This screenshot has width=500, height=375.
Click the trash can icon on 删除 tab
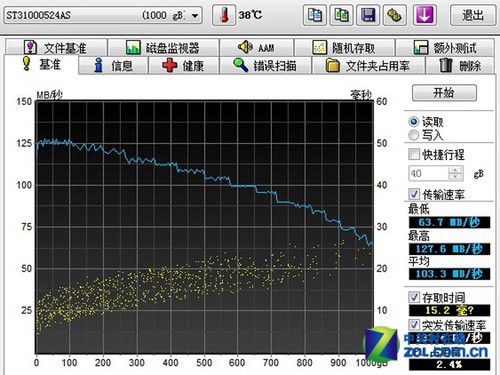pyautogui.click(x=445, y=65)
